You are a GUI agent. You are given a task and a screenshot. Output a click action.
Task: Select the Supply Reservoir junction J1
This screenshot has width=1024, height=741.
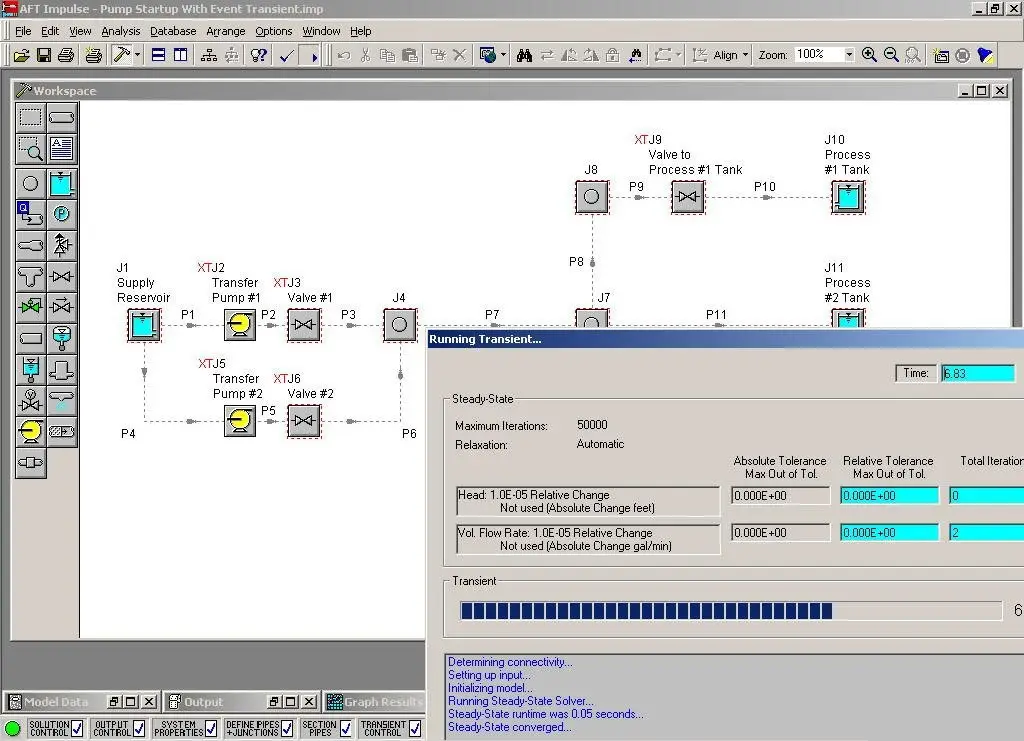point(144,324)
